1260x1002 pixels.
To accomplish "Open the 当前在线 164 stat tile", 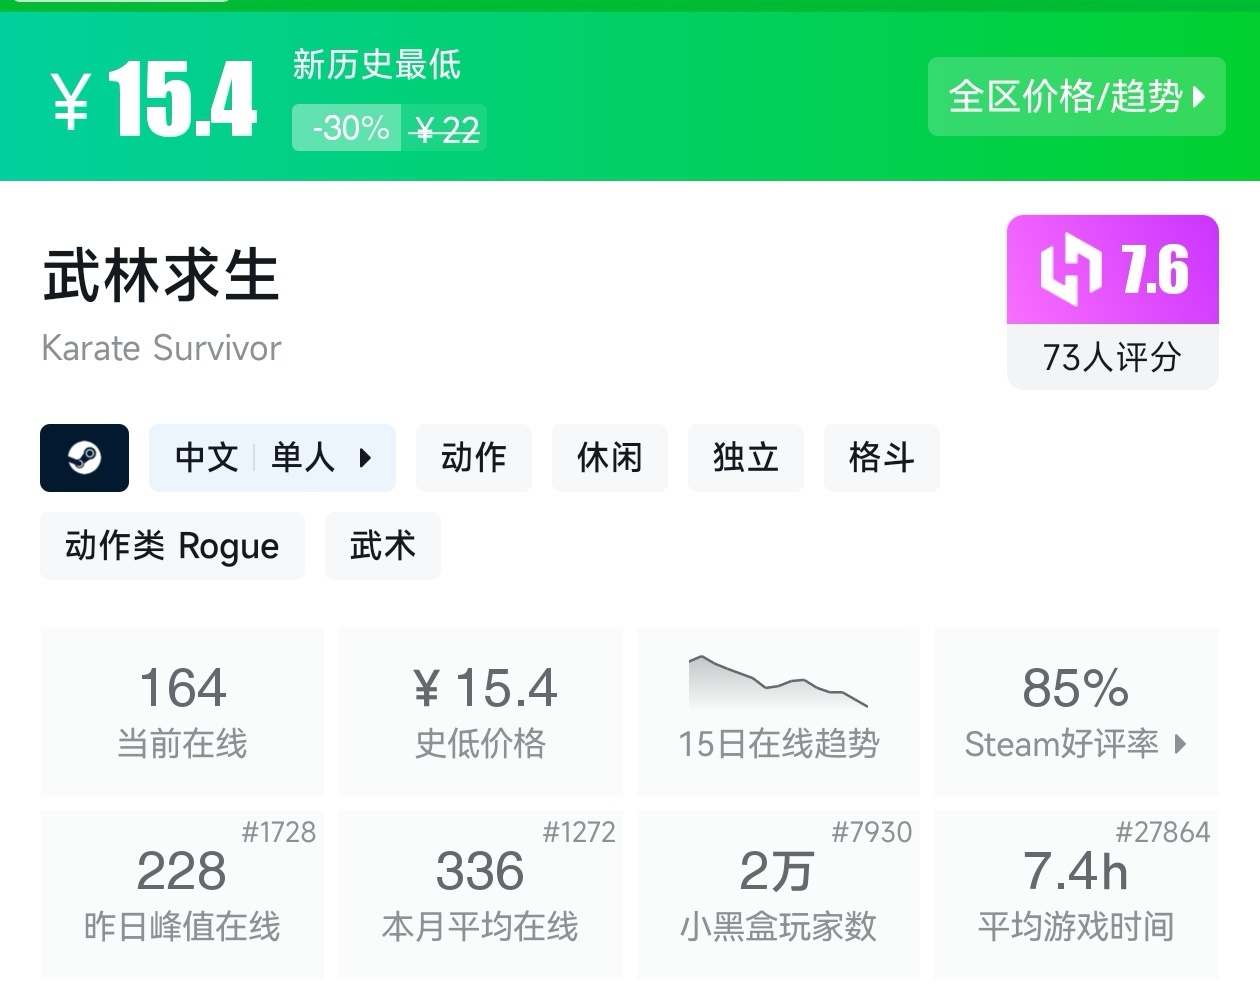I will (182, 711).
